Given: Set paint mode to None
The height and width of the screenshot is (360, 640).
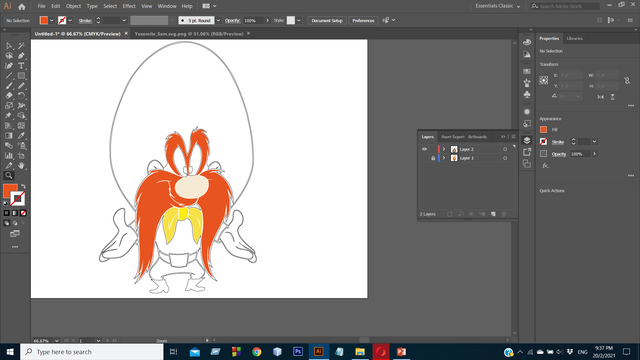Looking at the screenshot, I should 23,213.
